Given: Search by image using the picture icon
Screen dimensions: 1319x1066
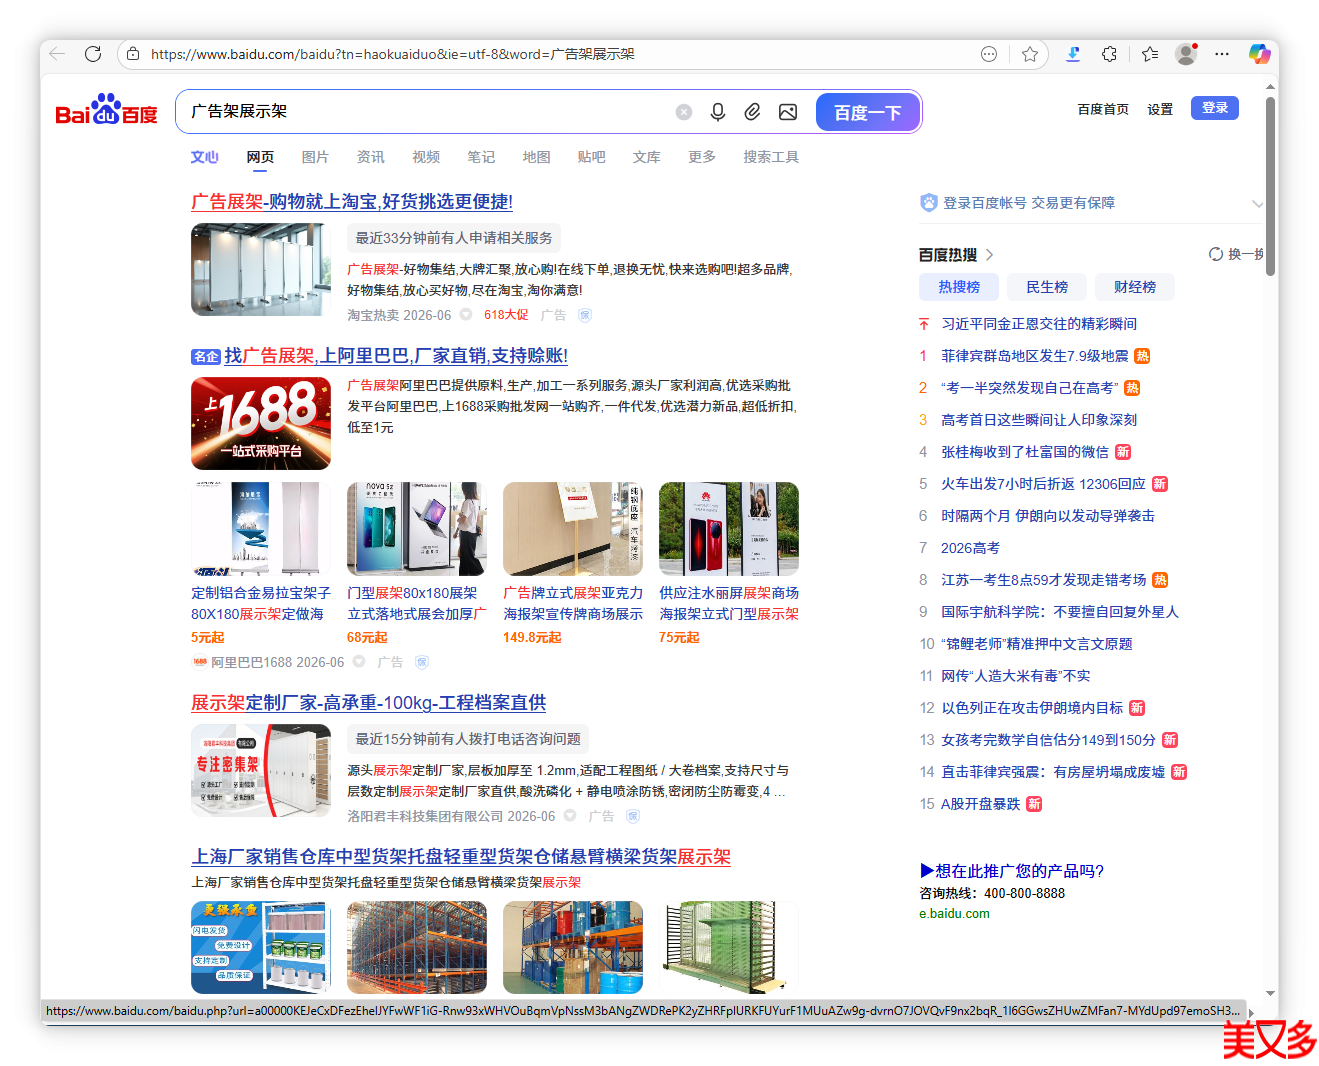Looking at the screenshot, I should 788,112.
